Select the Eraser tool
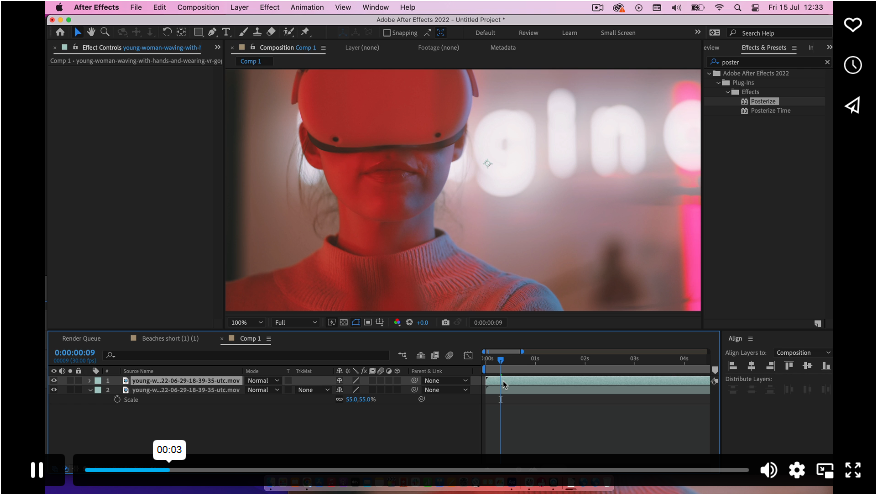Image resolution: width=877 pixels, height=494 pixels. pos(271,32)
